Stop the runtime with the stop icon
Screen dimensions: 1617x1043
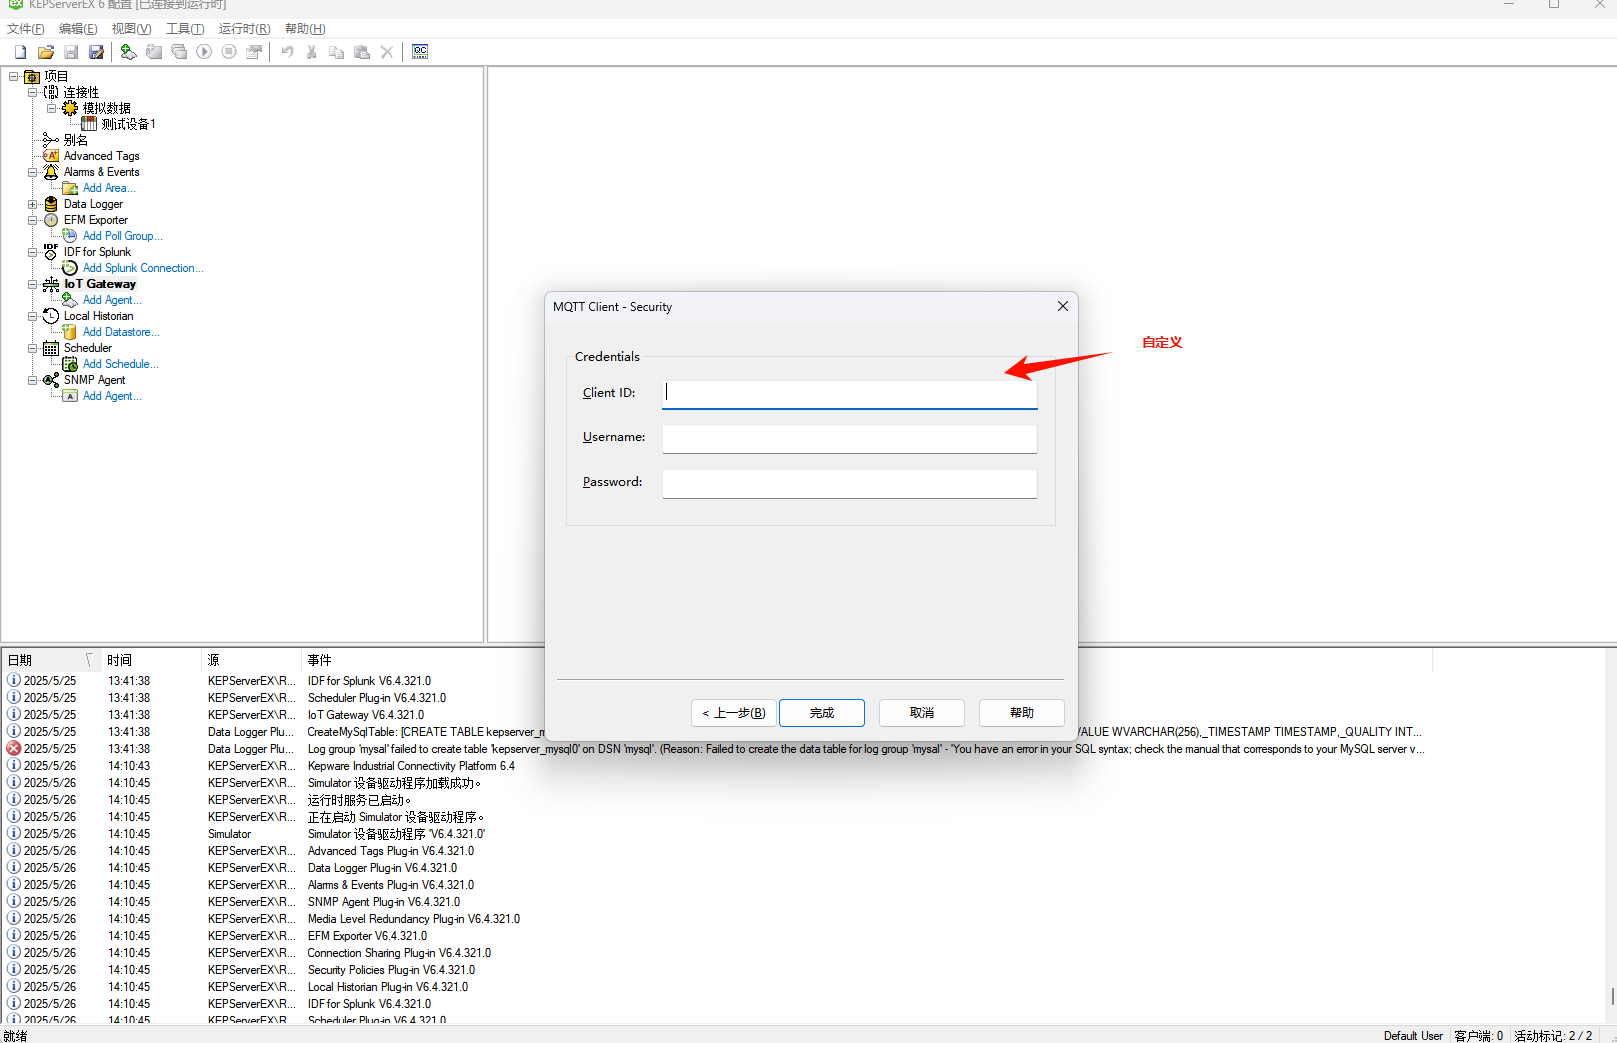(x=229, y=51)
